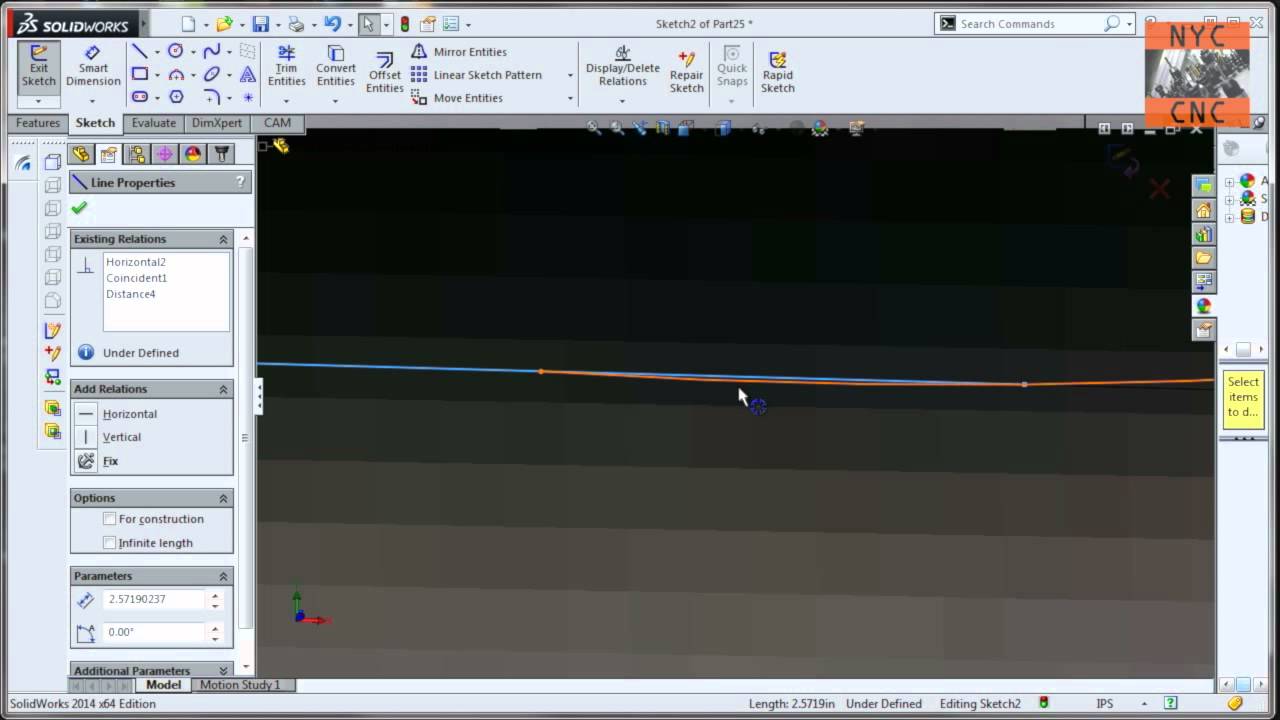Select the Polygon sketch tool

pyautogui.click(x=176, y=97)
